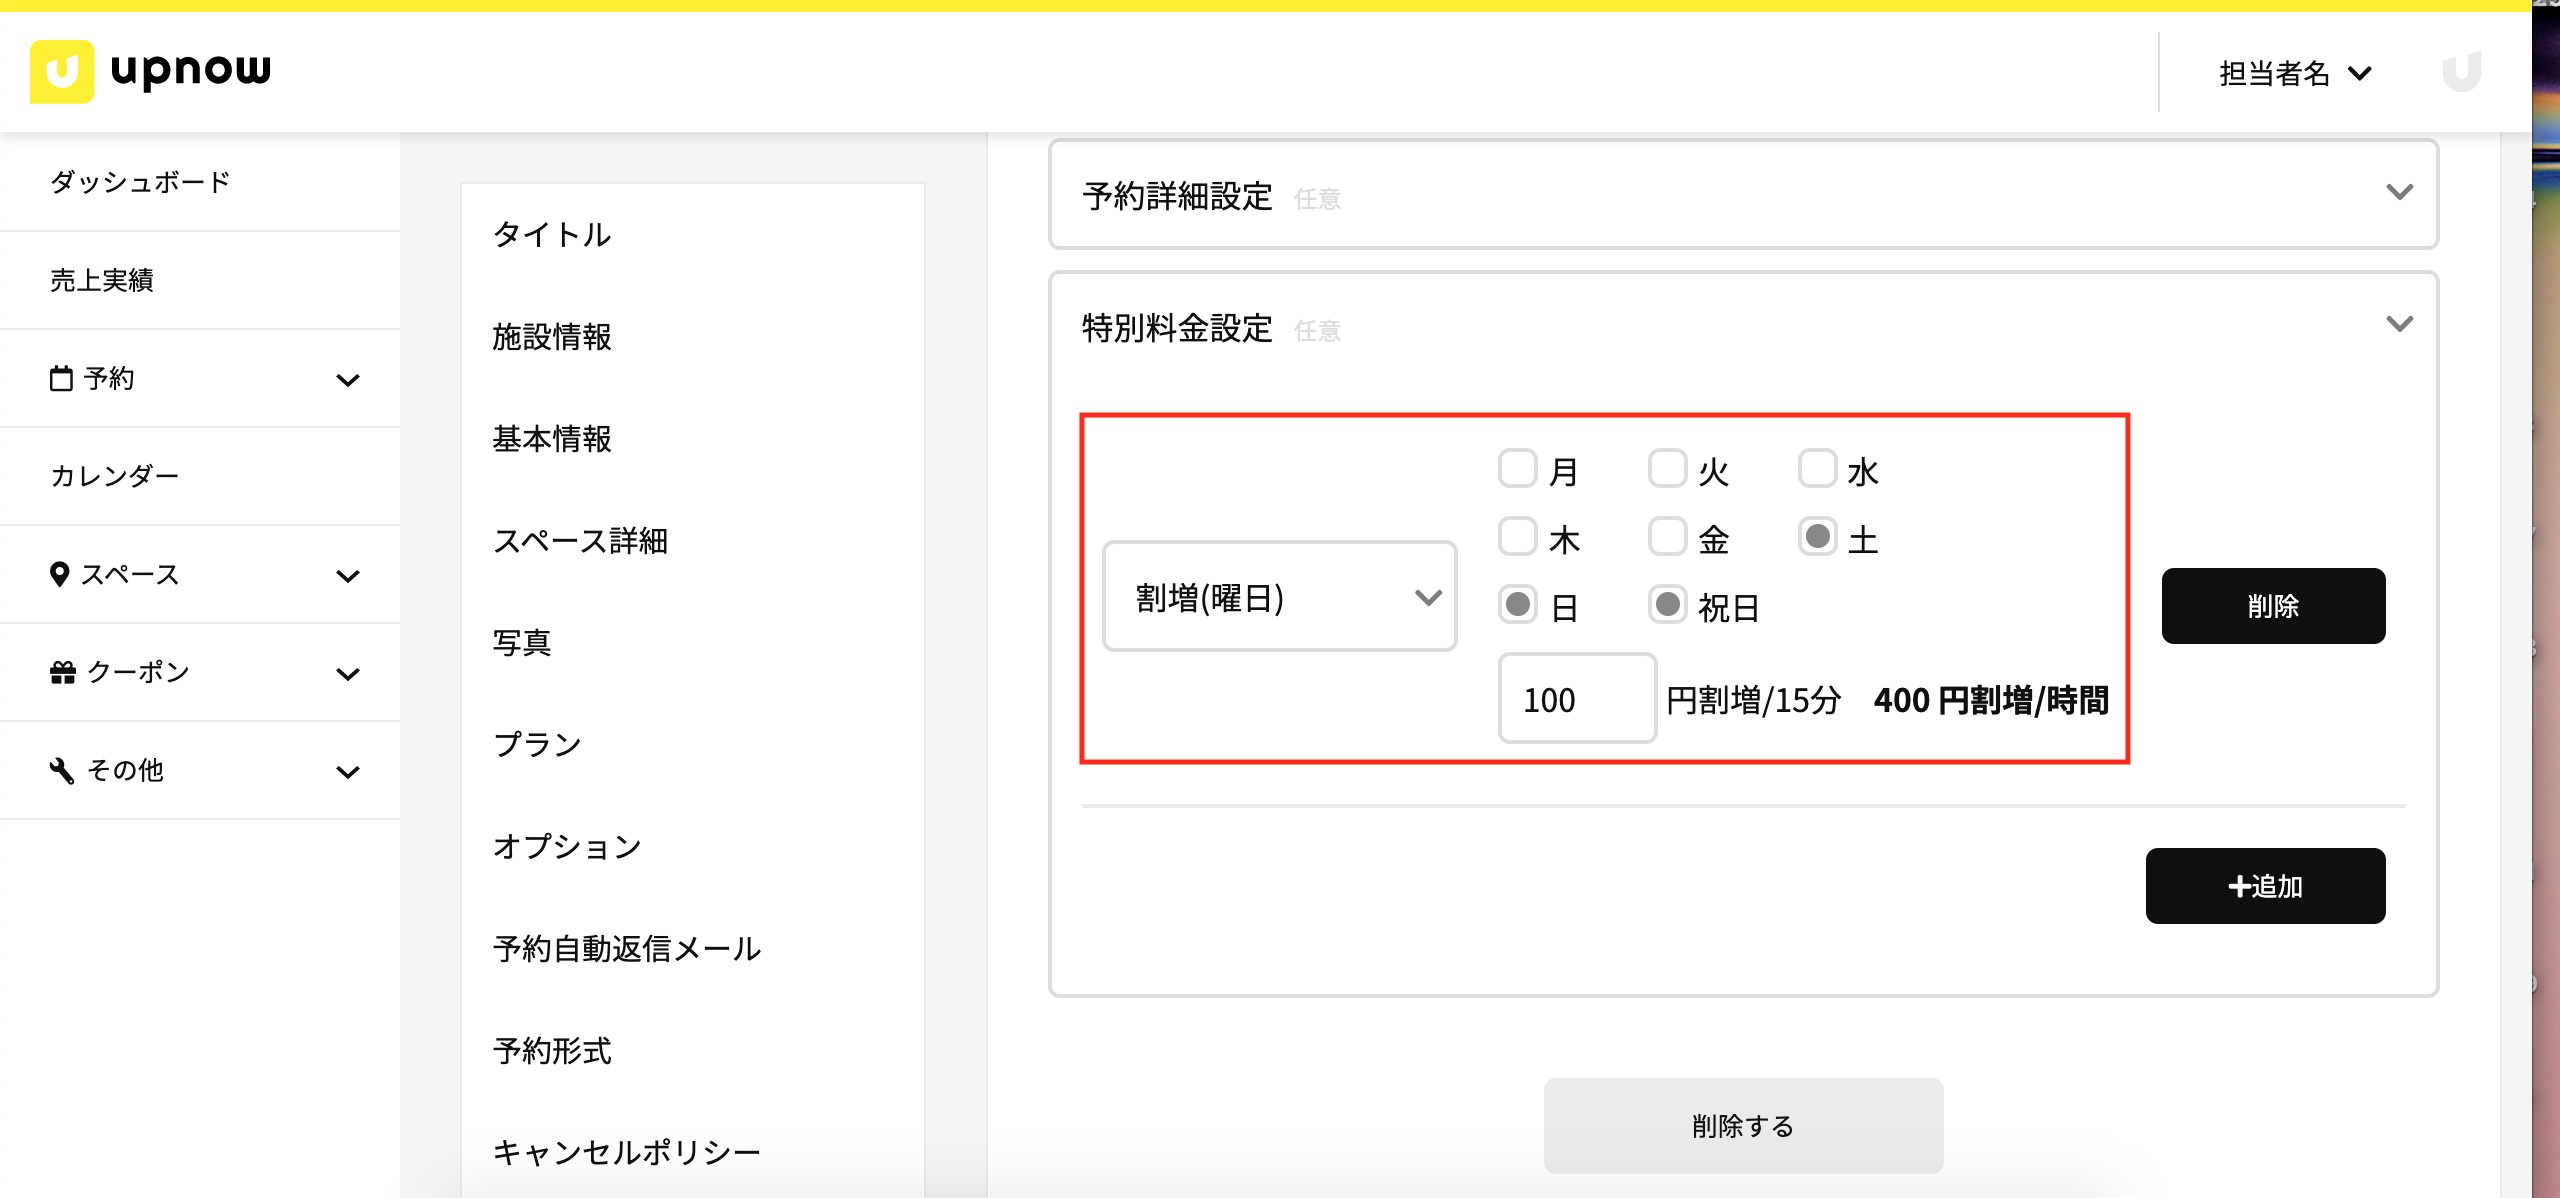Click the +追加 button
The image size is (2560, 1198).
point(2265,886)
